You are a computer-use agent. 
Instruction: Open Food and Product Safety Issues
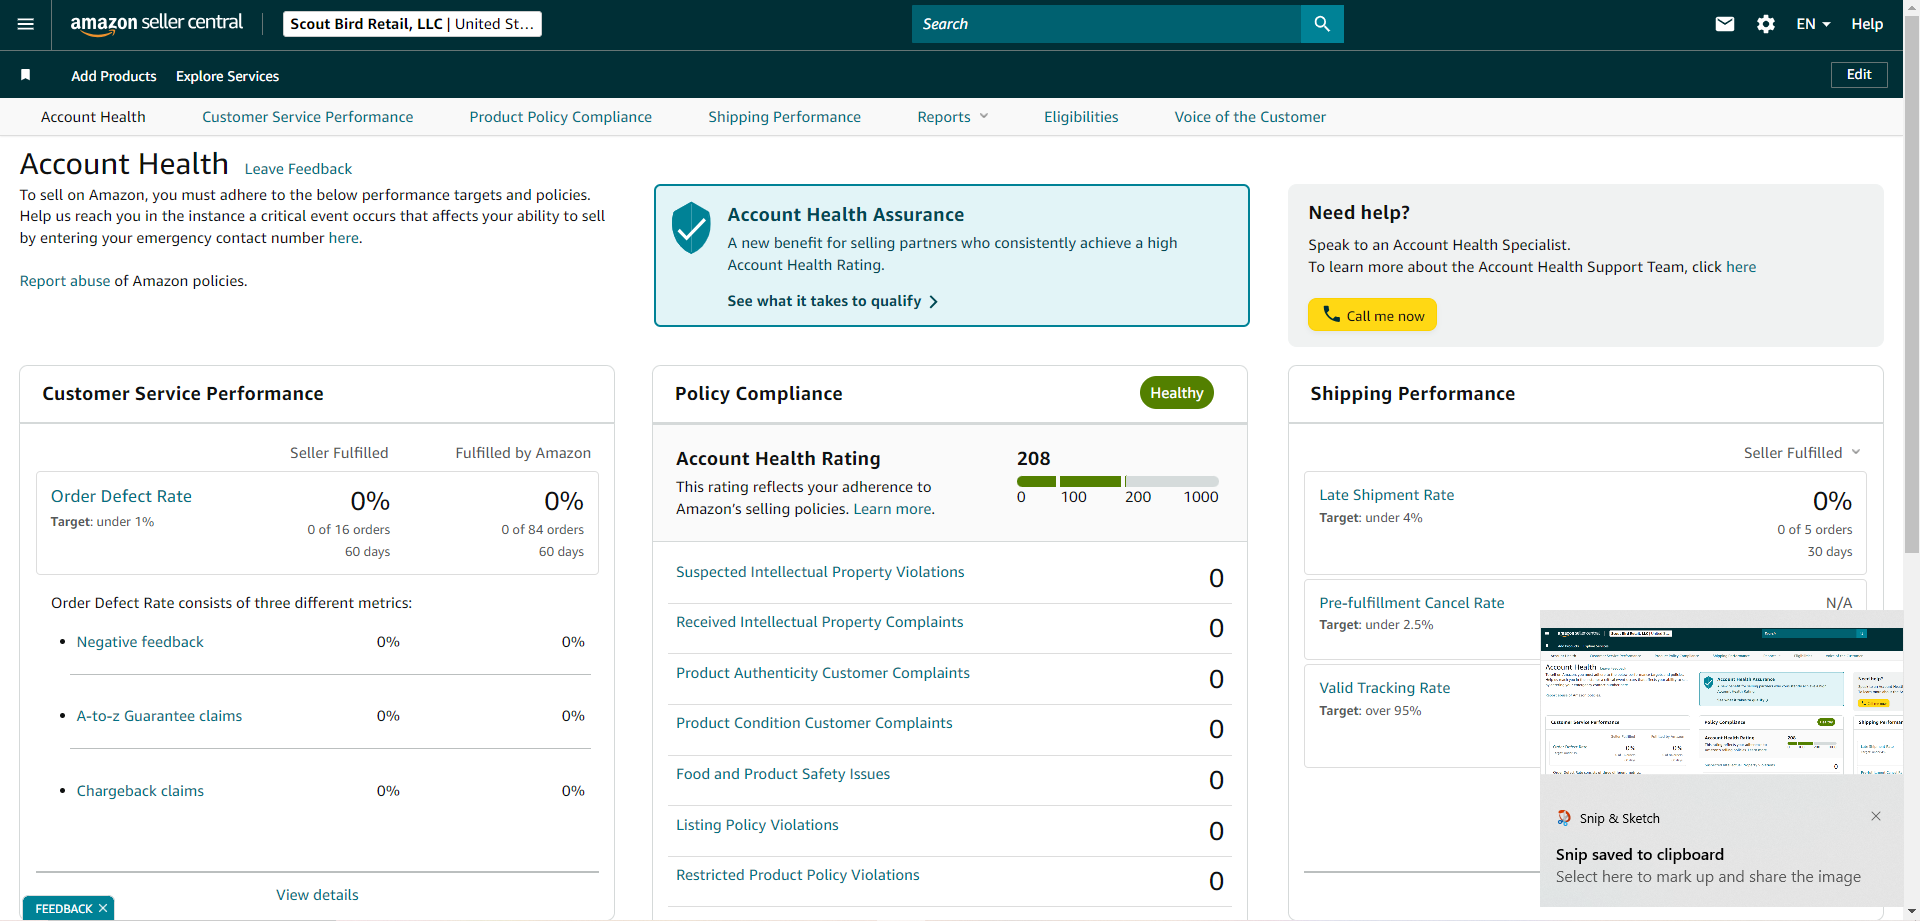point(783,774)
